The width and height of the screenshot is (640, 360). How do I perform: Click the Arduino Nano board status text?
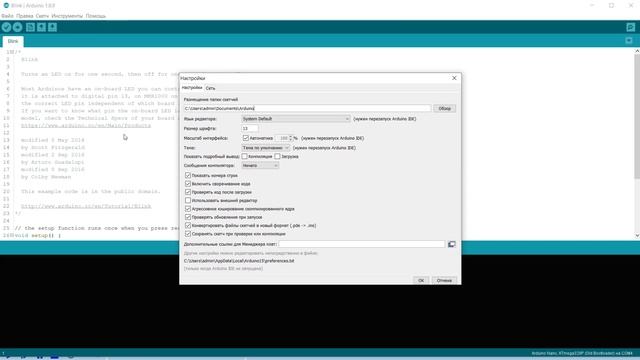(582, 353)
